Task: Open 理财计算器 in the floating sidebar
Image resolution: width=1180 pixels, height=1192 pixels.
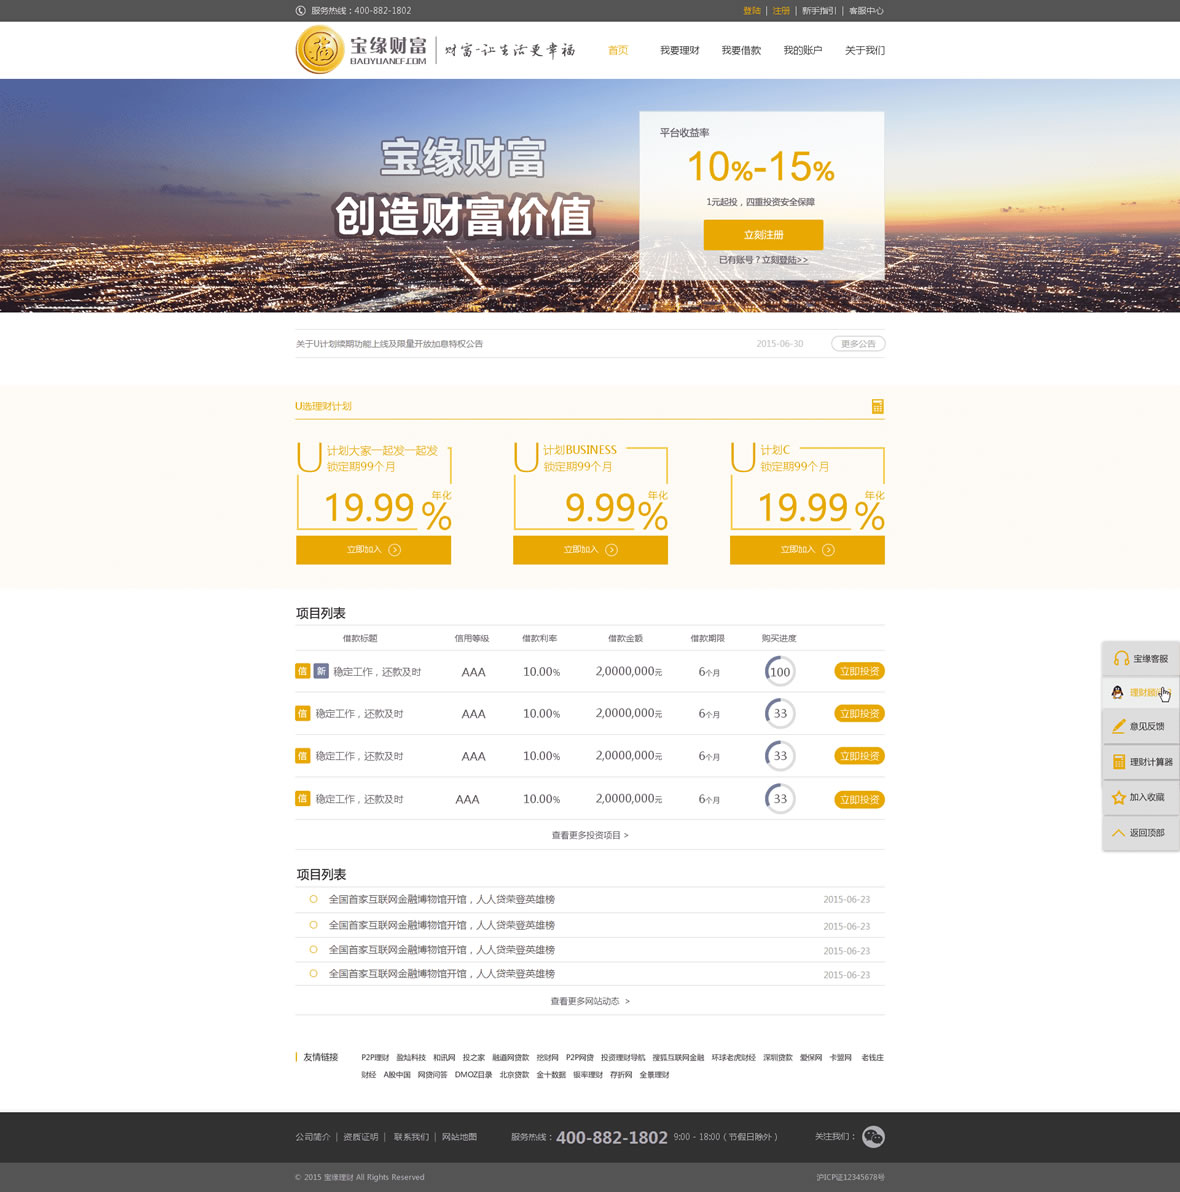Action: (1141, 762)
